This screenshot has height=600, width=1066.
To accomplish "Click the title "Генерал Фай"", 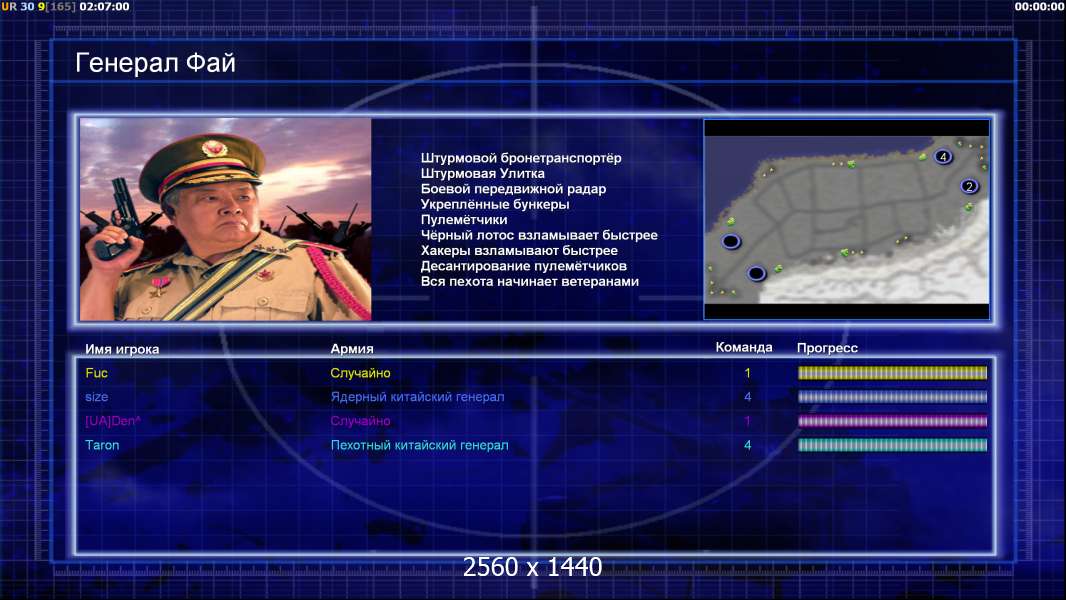I will point(155,63).
